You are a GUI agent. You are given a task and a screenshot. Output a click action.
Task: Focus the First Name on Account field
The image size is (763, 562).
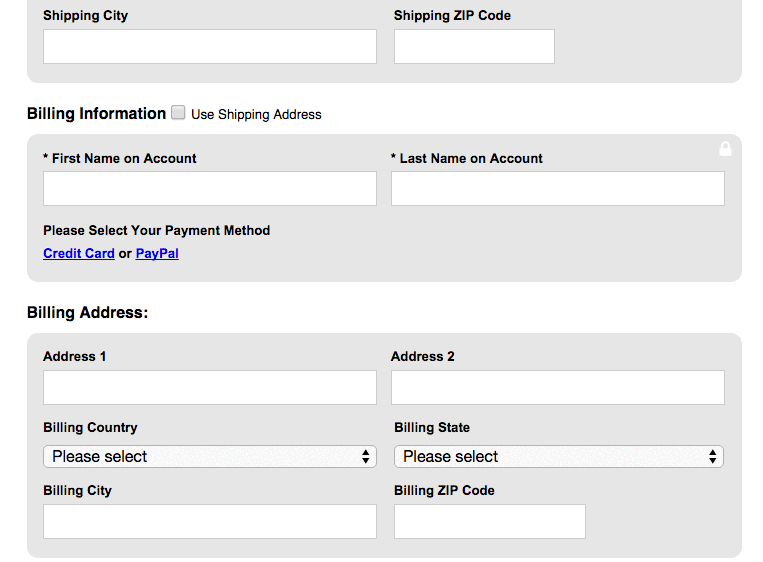(209, 189)
